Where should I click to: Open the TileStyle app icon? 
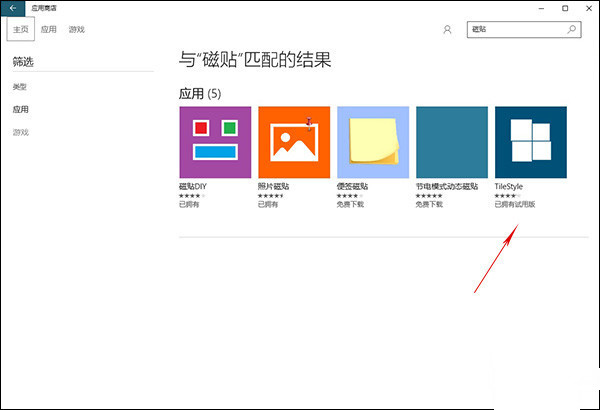531,142
